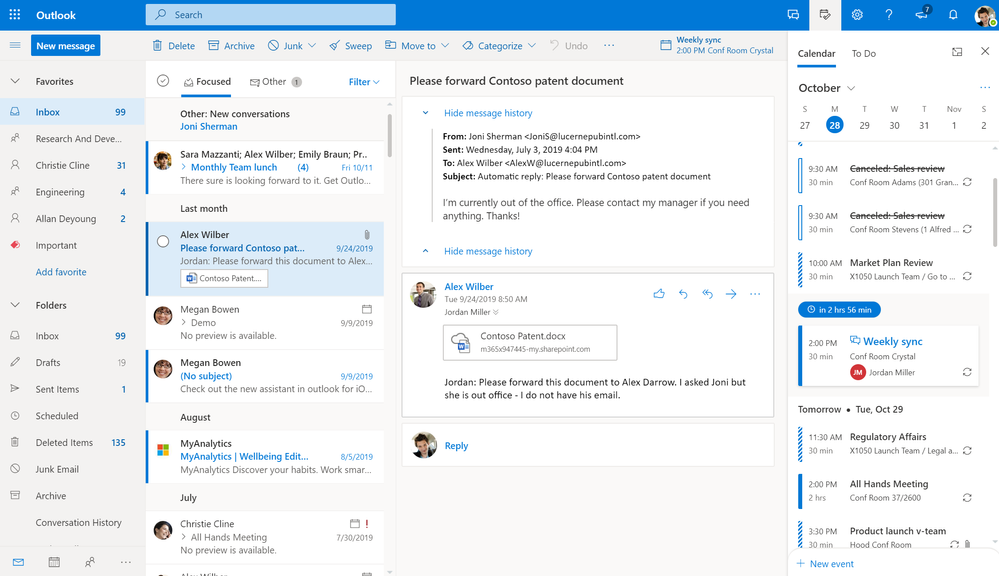Click the Search box
The image size is (999, 576).
(271, 15)
